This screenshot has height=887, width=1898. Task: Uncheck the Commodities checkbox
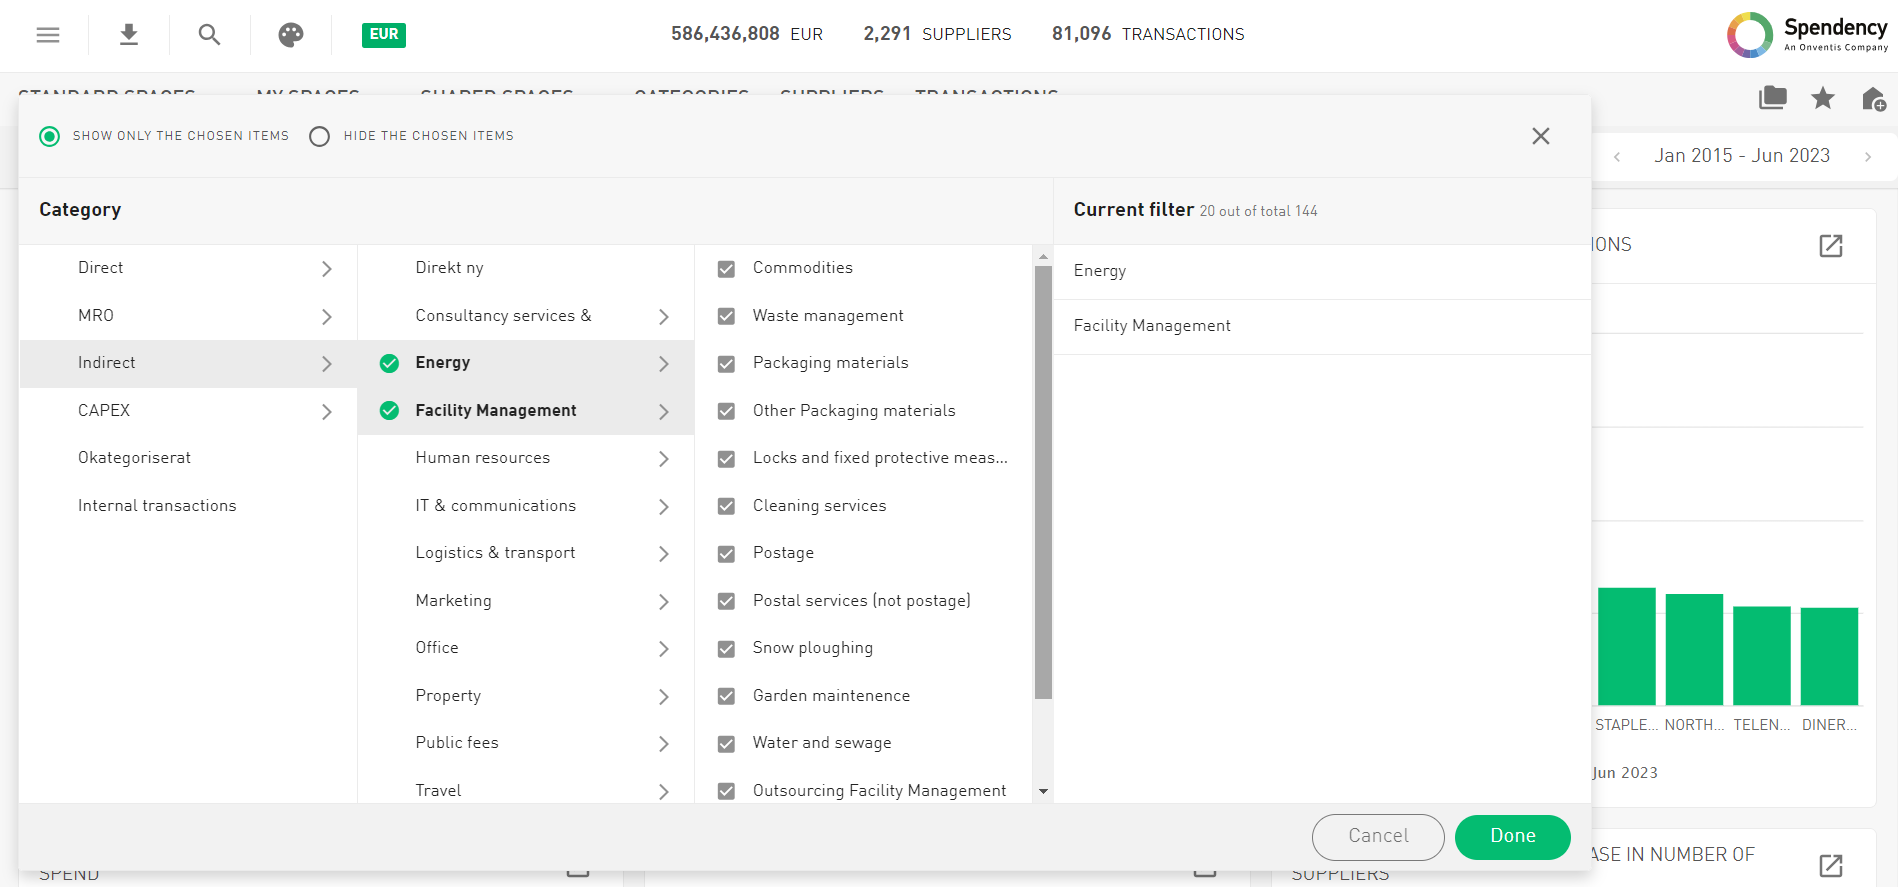pos(727,269)
